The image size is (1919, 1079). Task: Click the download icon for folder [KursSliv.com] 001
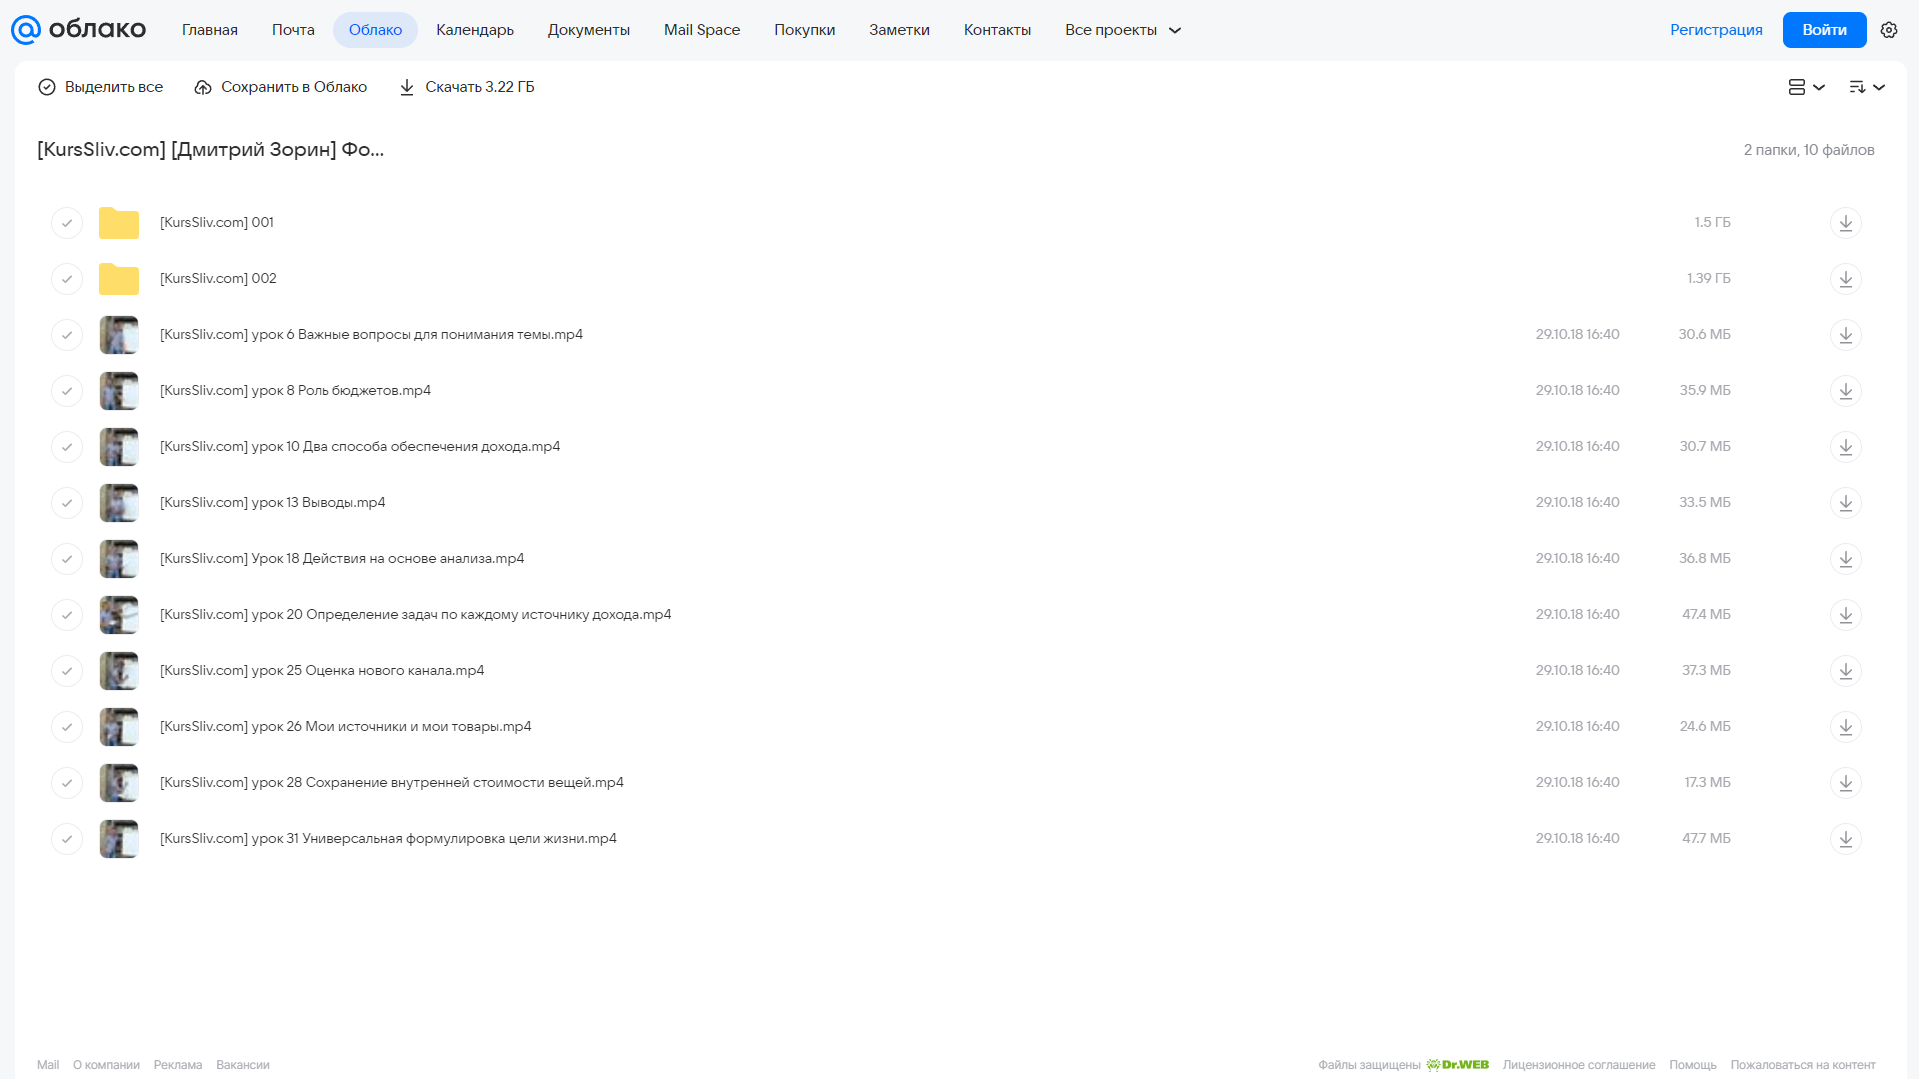coord(1845,222)
